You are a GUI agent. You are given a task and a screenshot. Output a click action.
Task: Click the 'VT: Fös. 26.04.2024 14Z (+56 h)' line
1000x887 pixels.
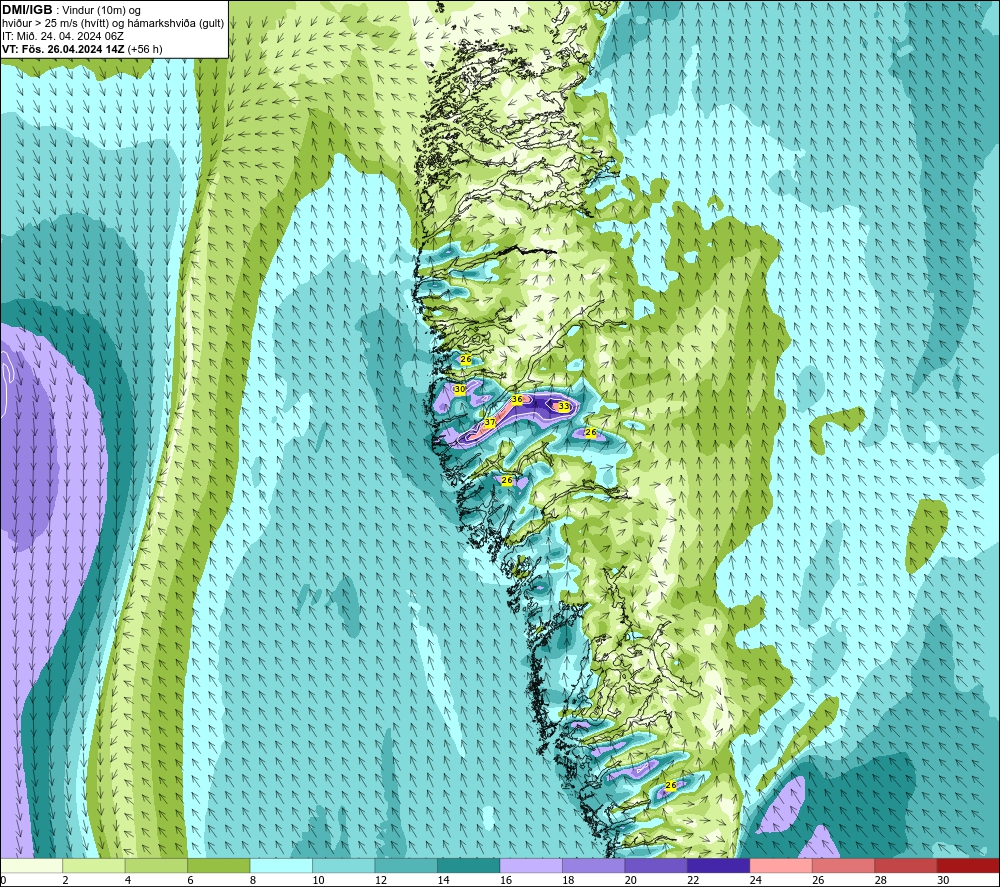[82, 49]
